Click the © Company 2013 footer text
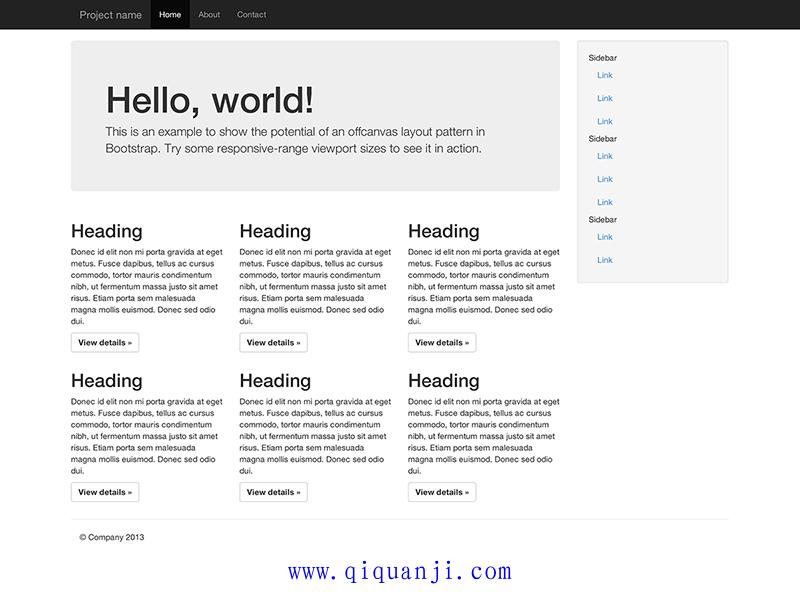This screenshot has width=800, height=600. pos(112,537)
